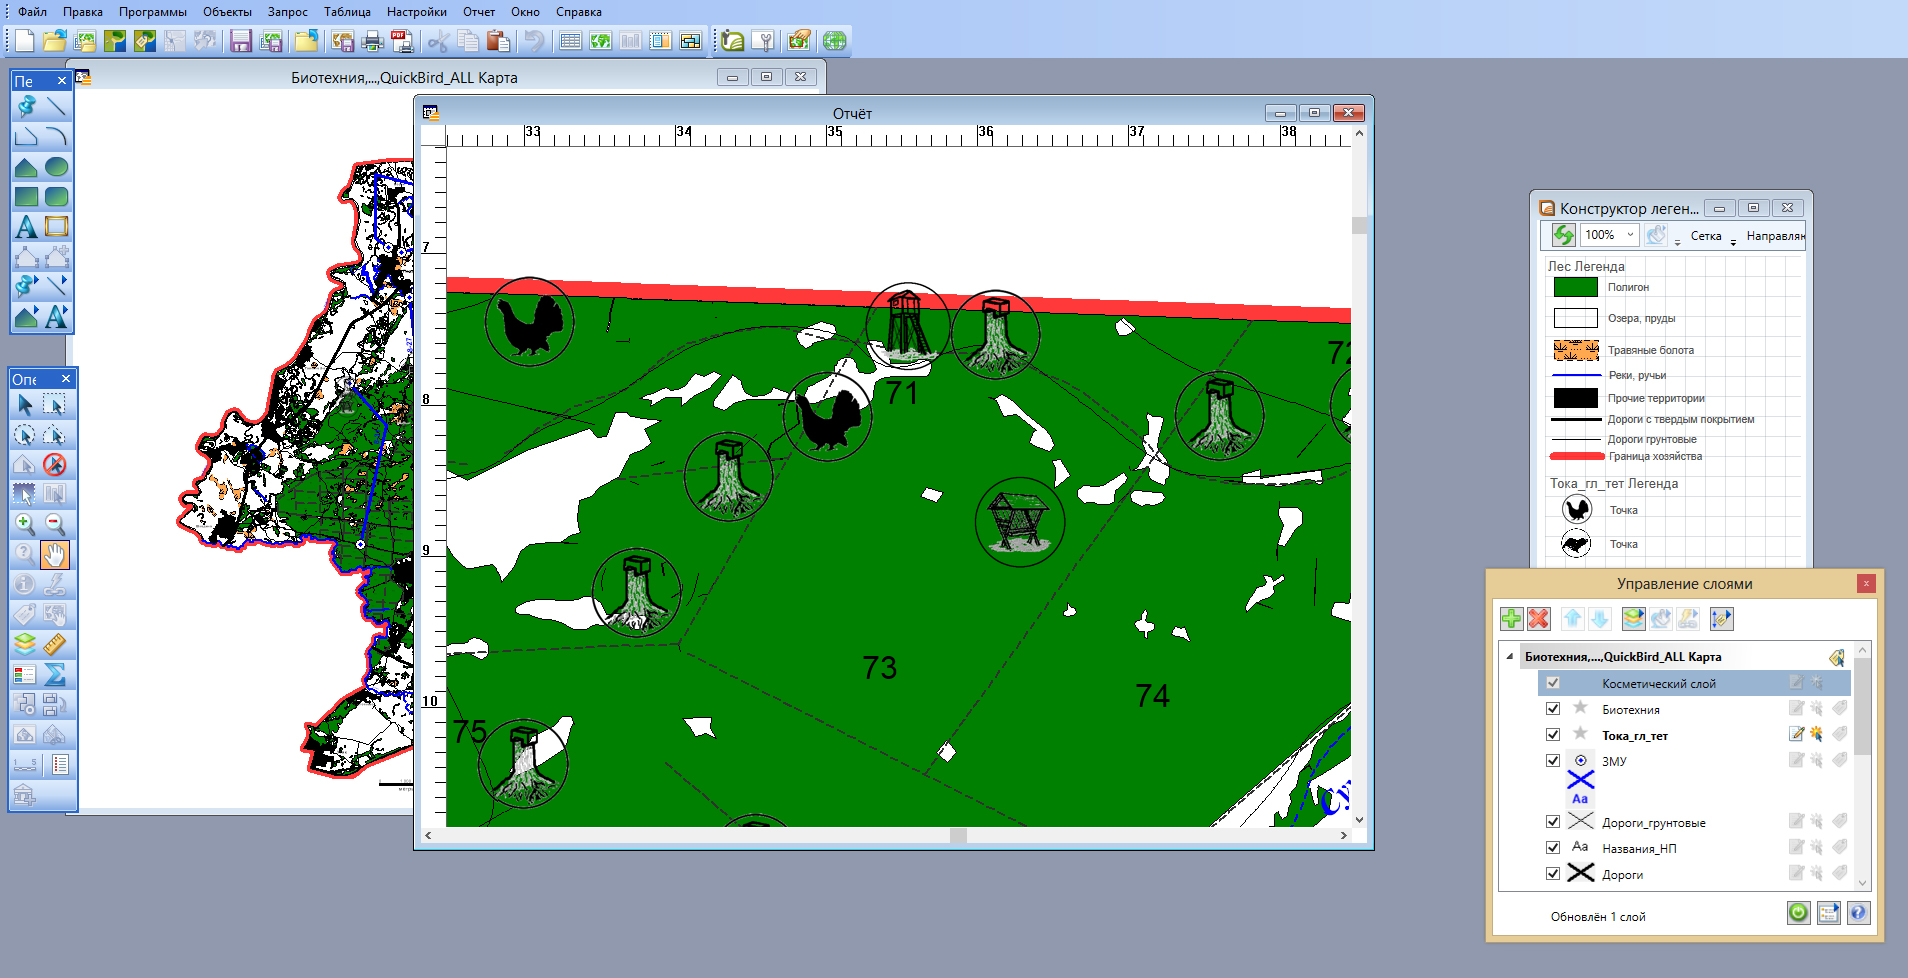
Task: Export to PDF with the PDF printer icon
Action: click(x=402, y=41)
